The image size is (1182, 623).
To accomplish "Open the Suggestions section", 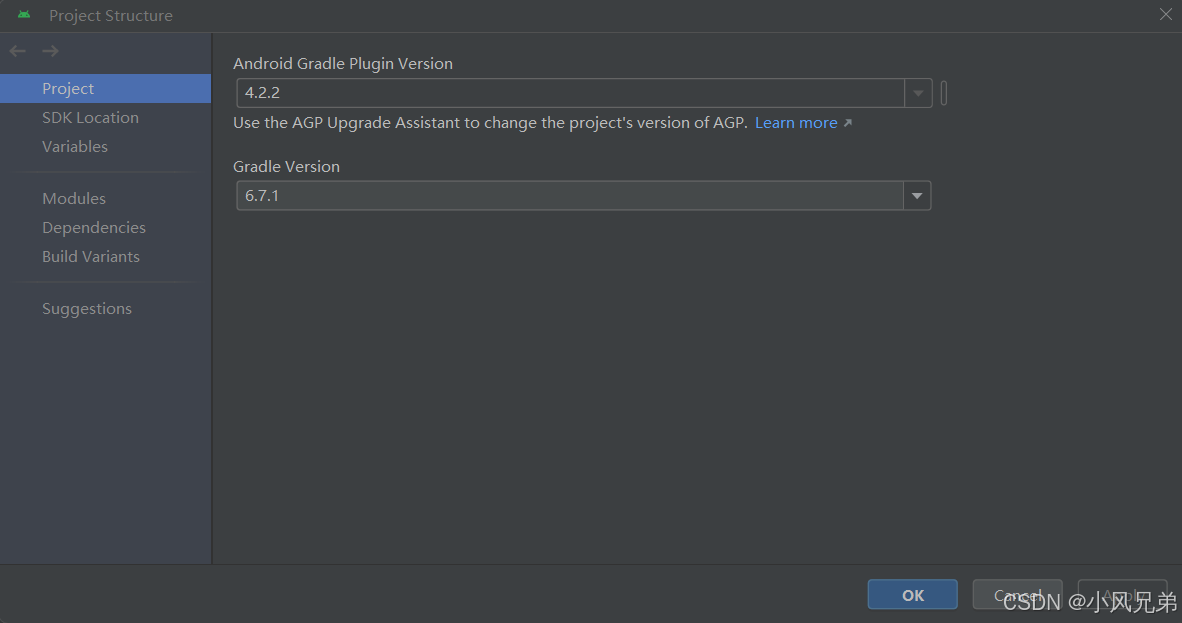I will pyautogui.click(x=86, y=308).
